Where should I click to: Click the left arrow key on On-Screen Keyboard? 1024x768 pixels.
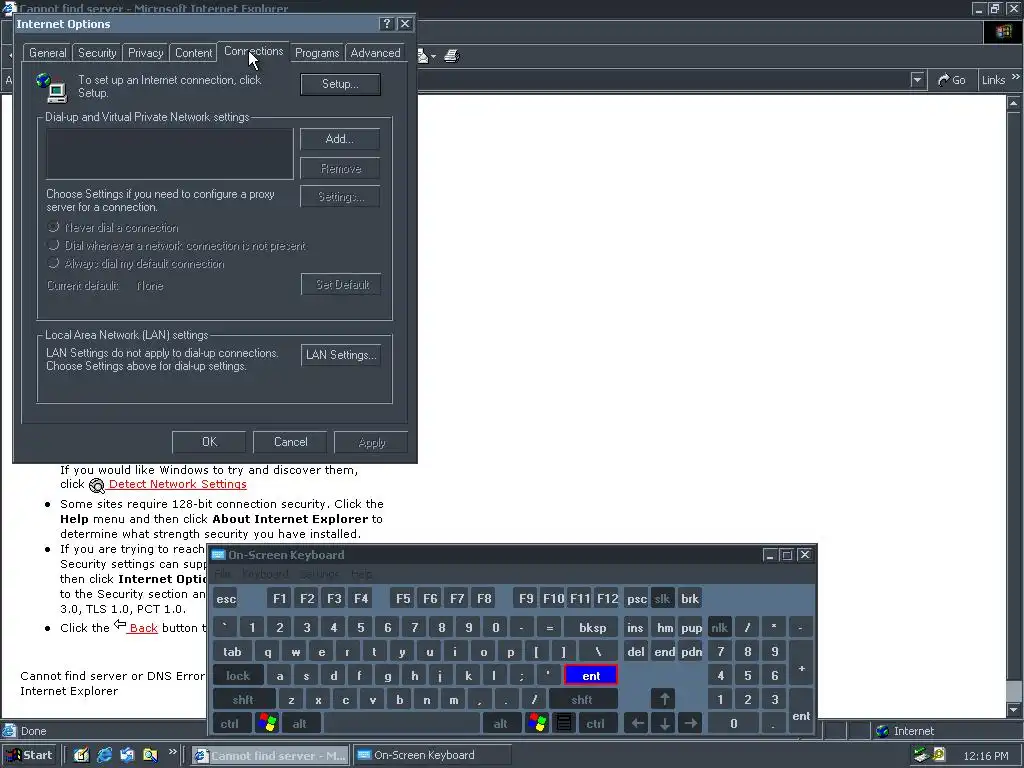point(637,723)
